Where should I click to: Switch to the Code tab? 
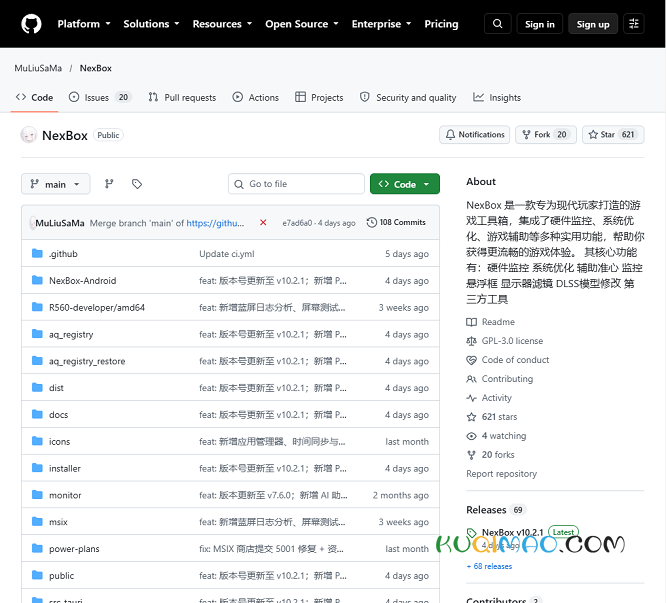(34, 97)
